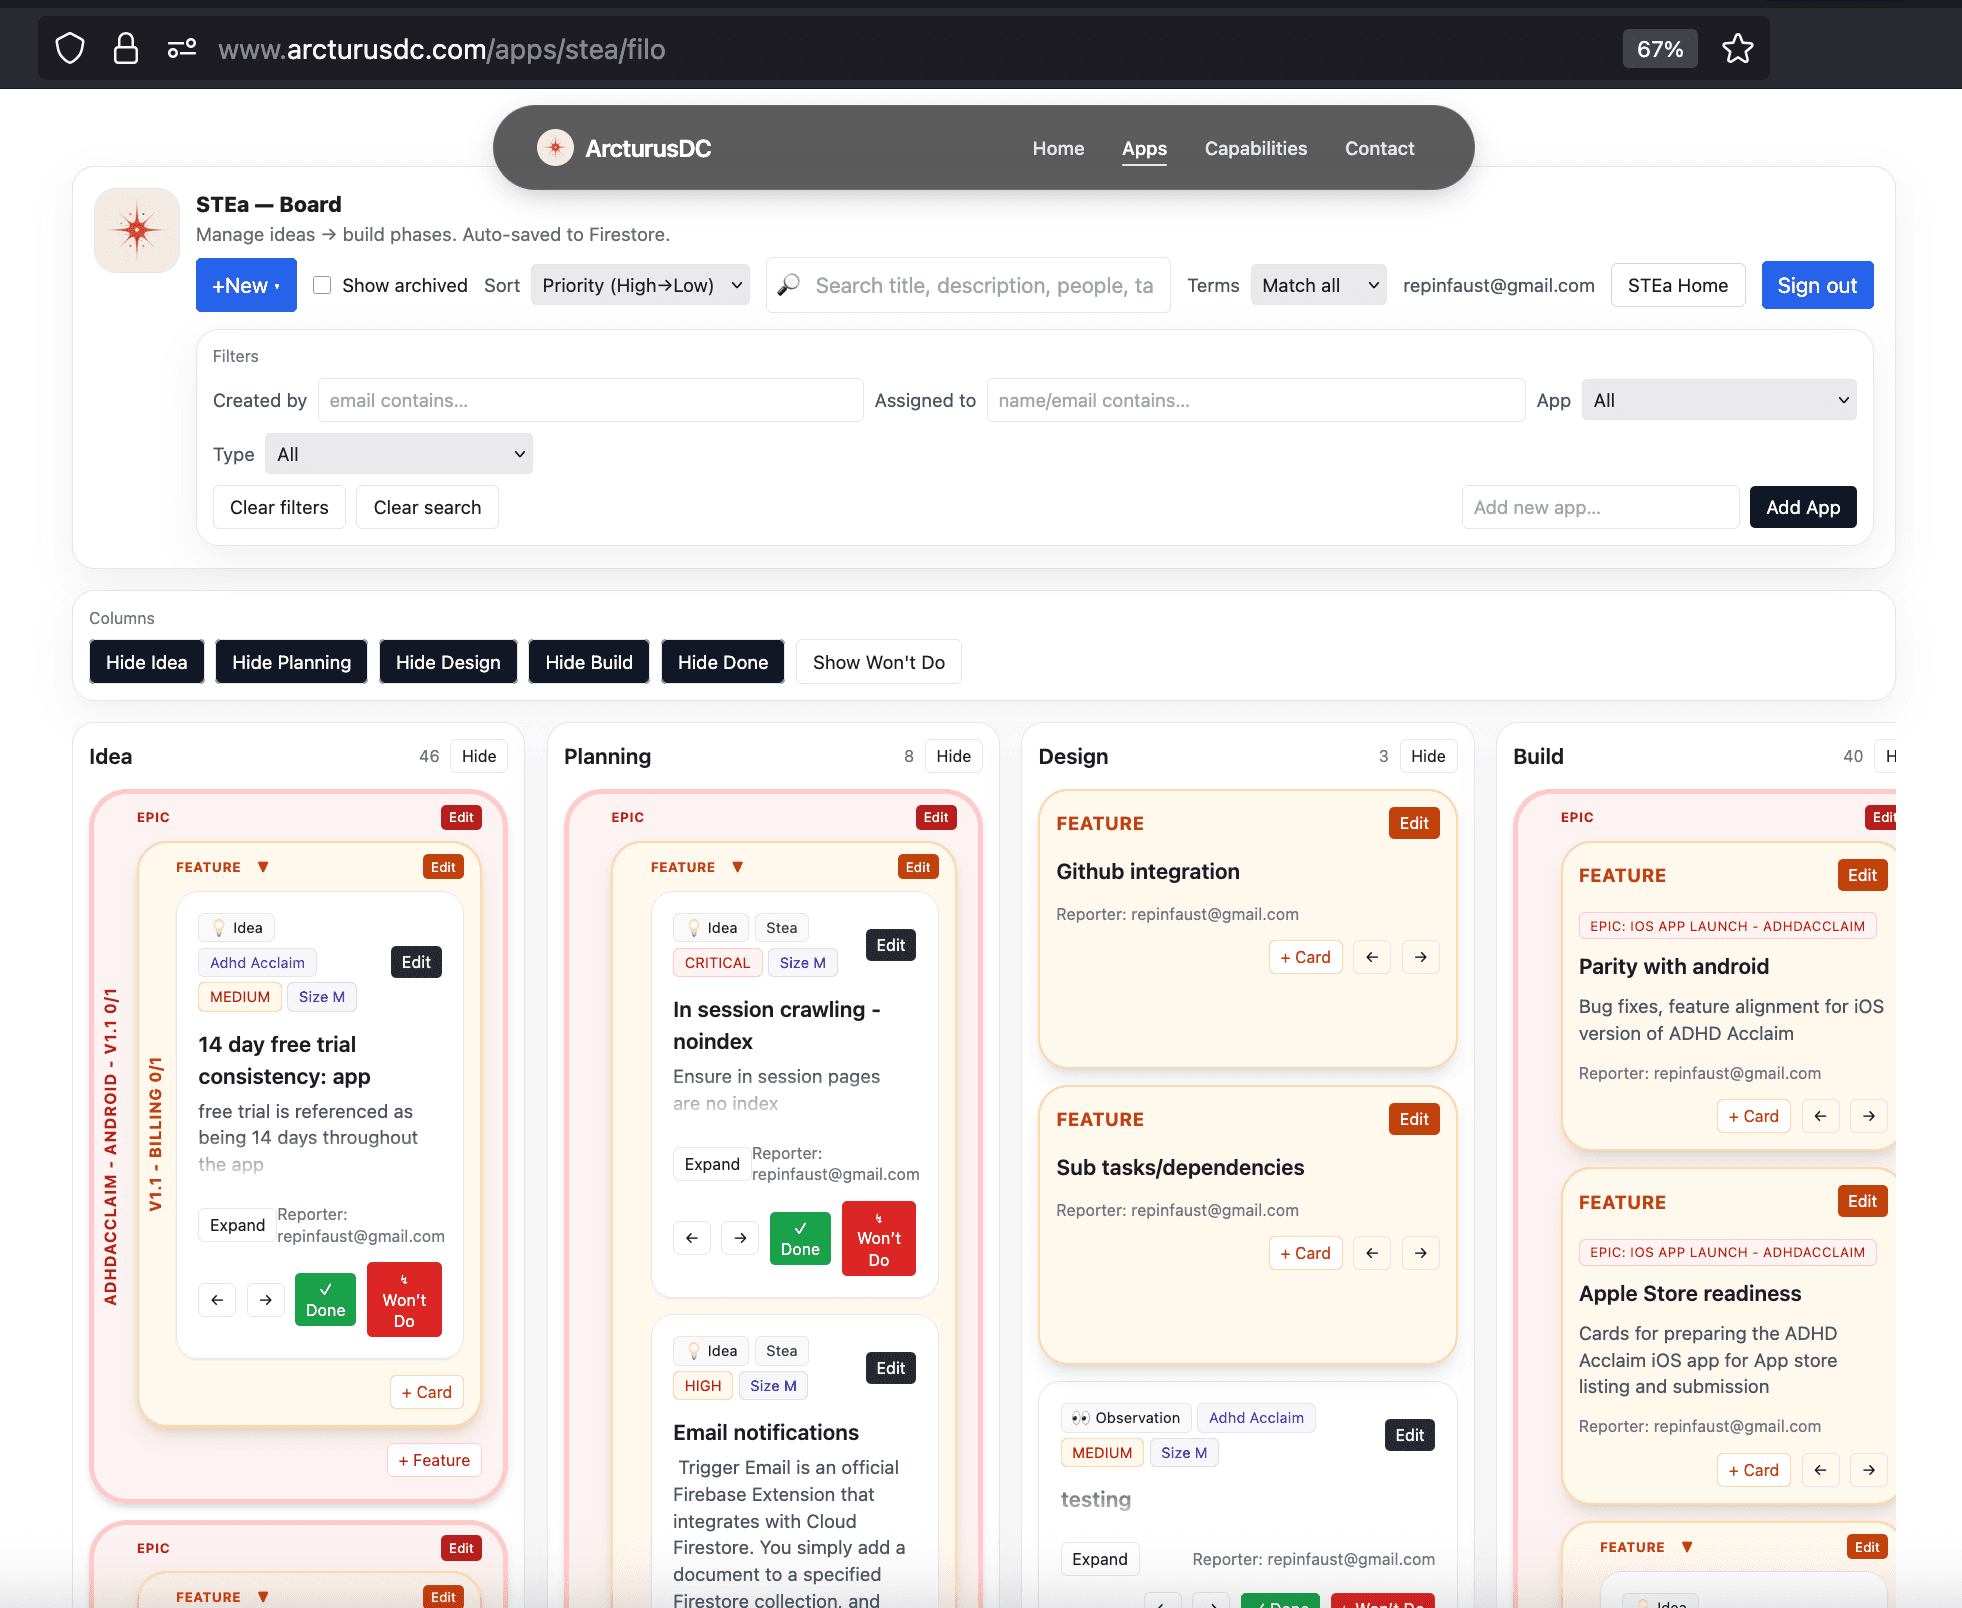The height and width of the screenshot is (1608, 1962).
Task: Mark In session crawling card Done
Action: point(799,1238)
